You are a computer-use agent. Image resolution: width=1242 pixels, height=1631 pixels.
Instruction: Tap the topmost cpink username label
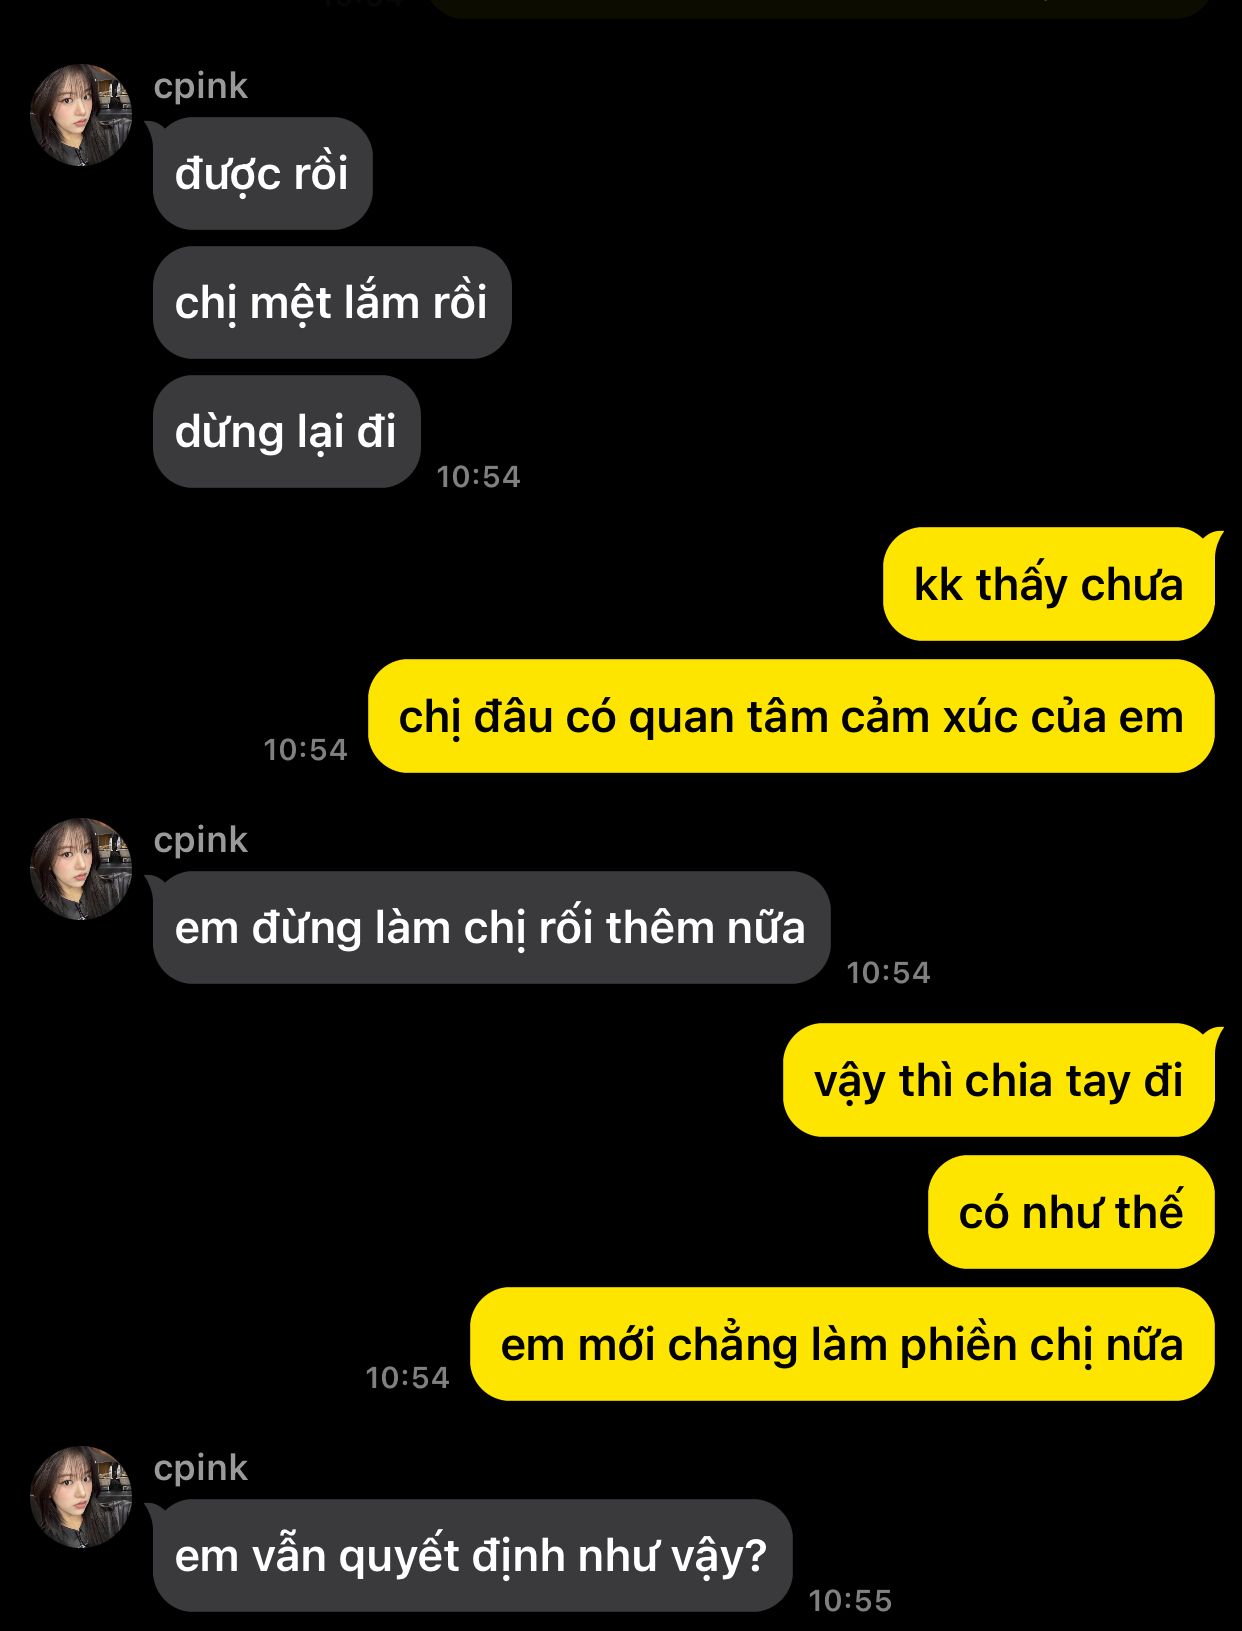pyautogui.click(x=200, y=87)
